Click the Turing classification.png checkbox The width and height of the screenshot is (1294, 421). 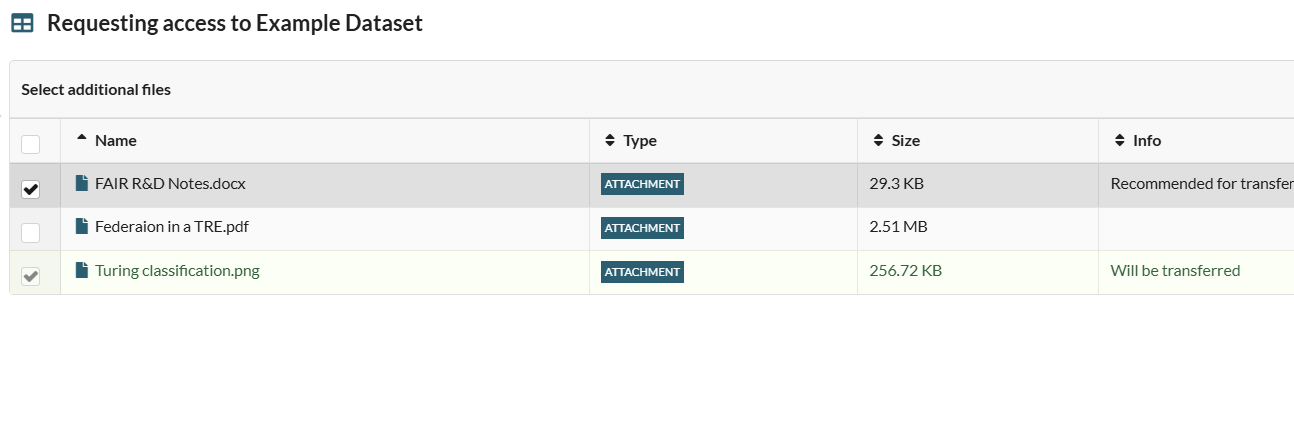pos(31,276)
